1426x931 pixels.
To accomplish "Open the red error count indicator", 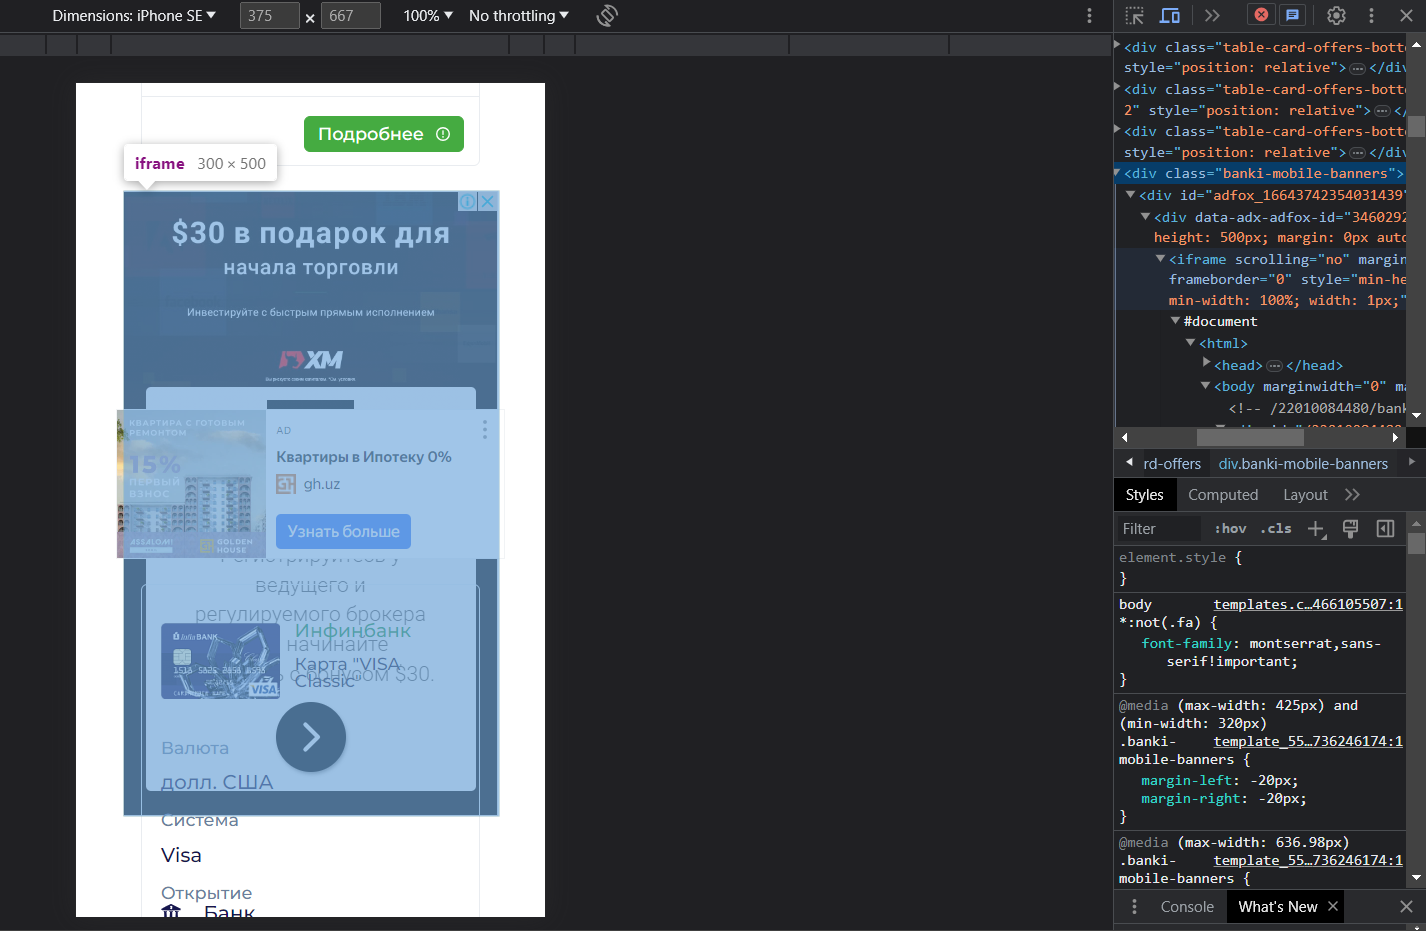I will 1261,15.
